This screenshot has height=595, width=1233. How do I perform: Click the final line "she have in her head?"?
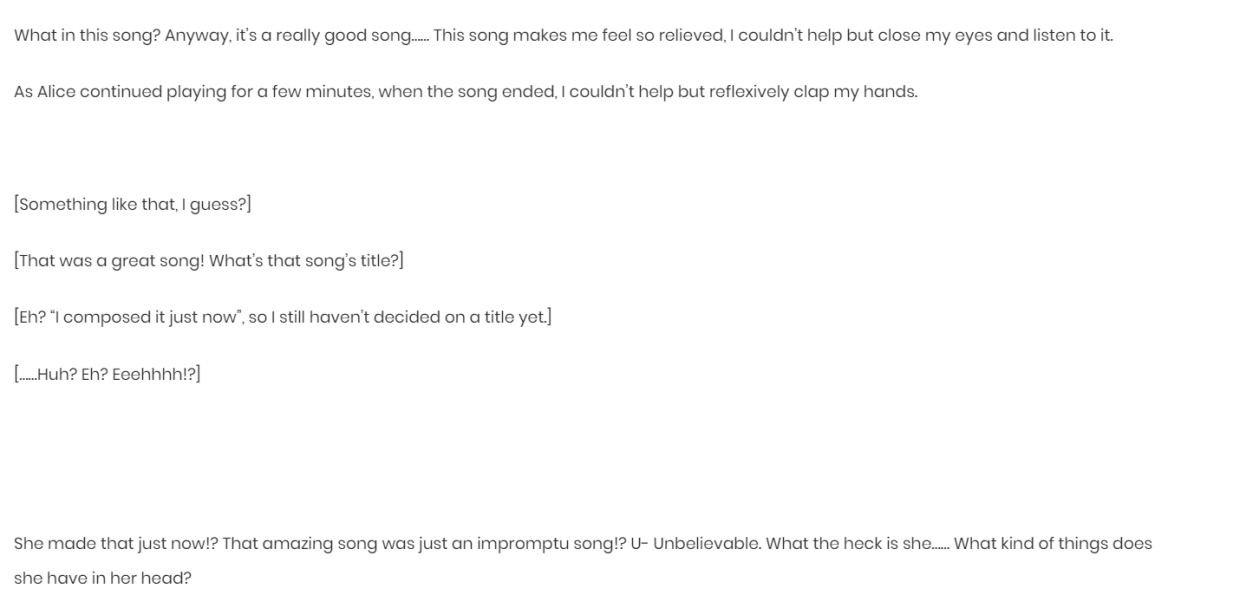tap(102, 578)
